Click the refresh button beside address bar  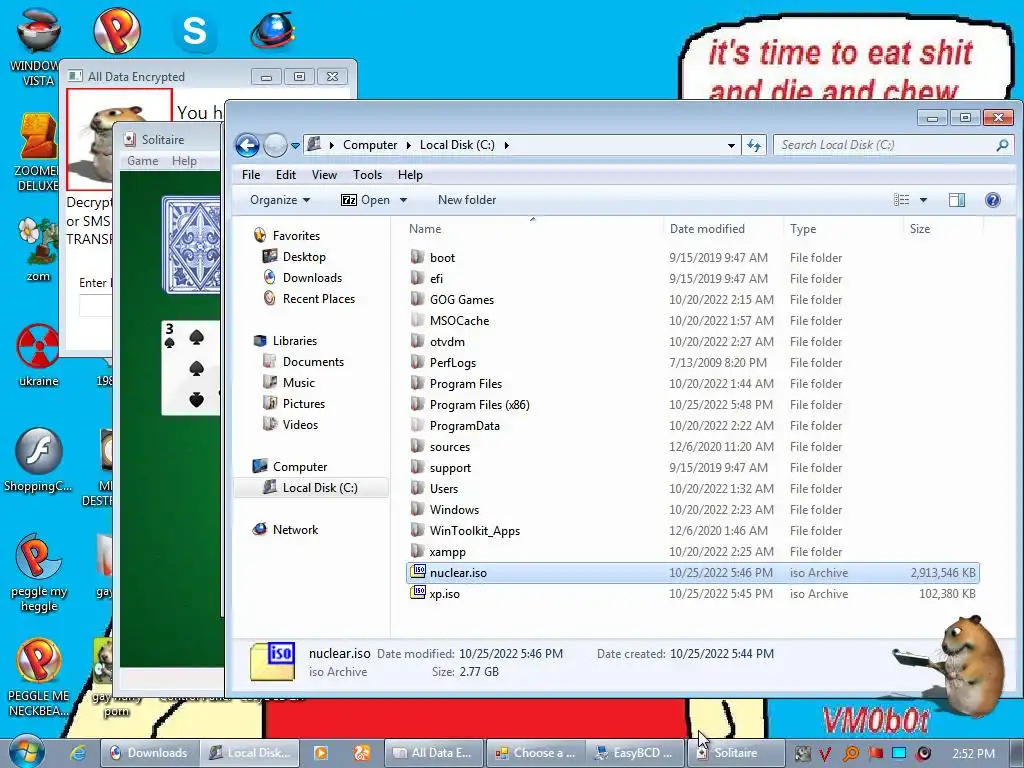point(754,145)
